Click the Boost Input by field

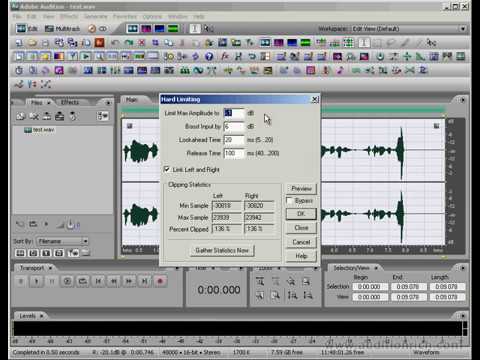point(234,126)
